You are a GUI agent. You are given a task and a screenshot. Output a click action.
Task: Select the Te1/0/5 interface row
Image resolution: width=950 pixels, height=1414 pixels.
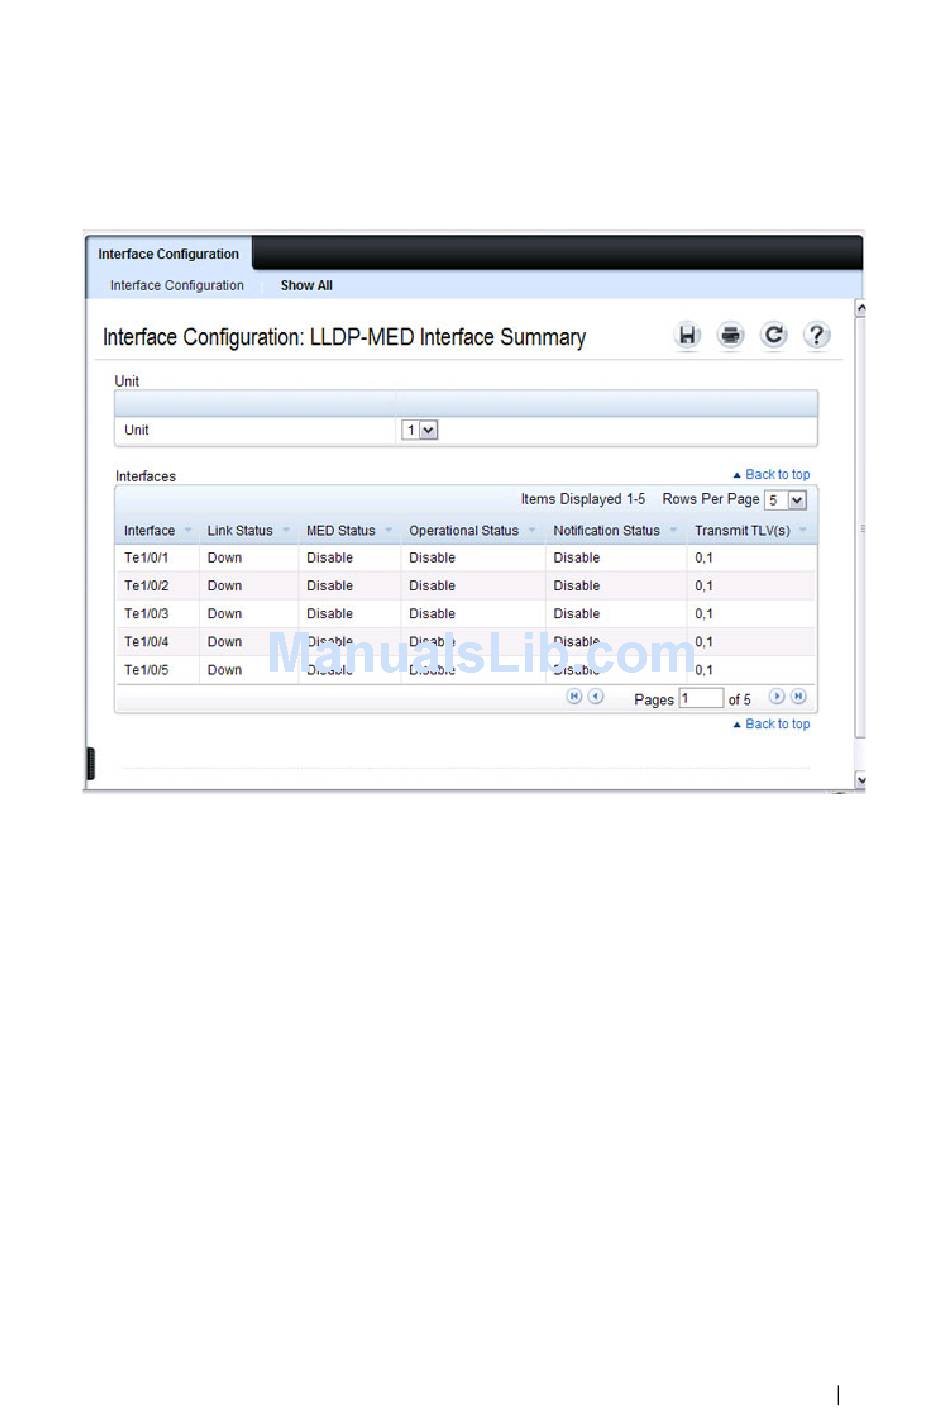click(x=466, y=670)
